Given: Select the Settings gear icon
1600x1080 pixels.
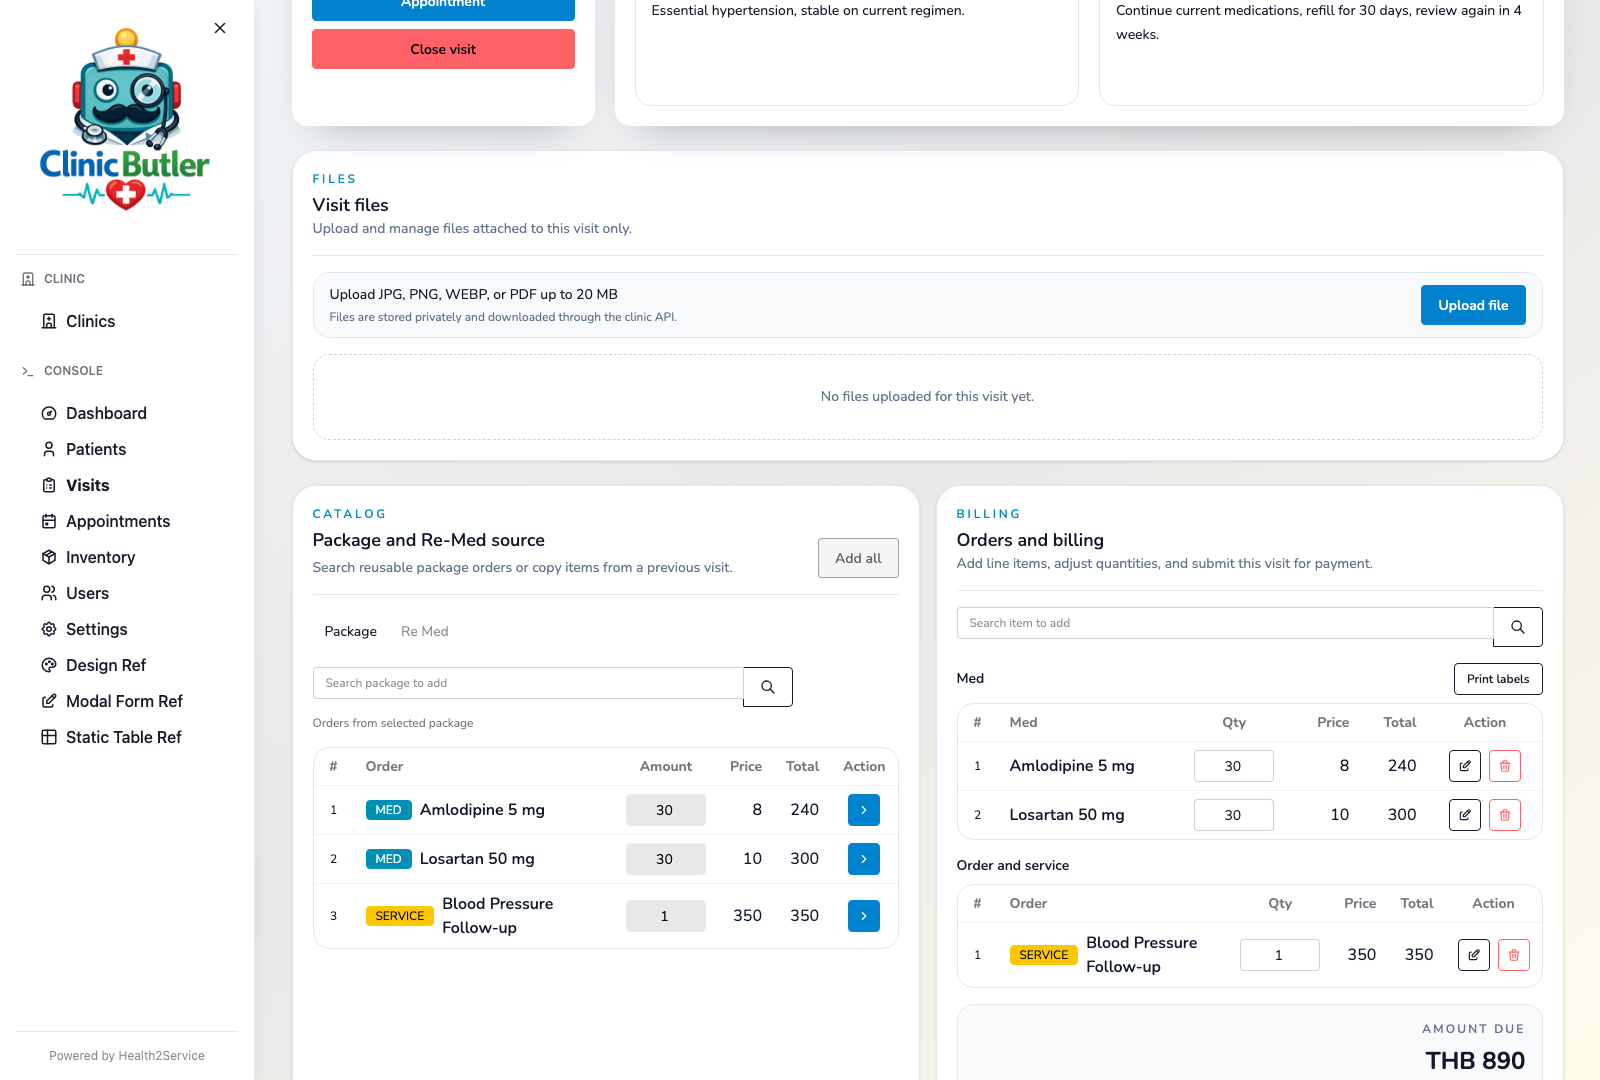Looking at the screenshot, I should pyautogui.click(x=49, y=629).
